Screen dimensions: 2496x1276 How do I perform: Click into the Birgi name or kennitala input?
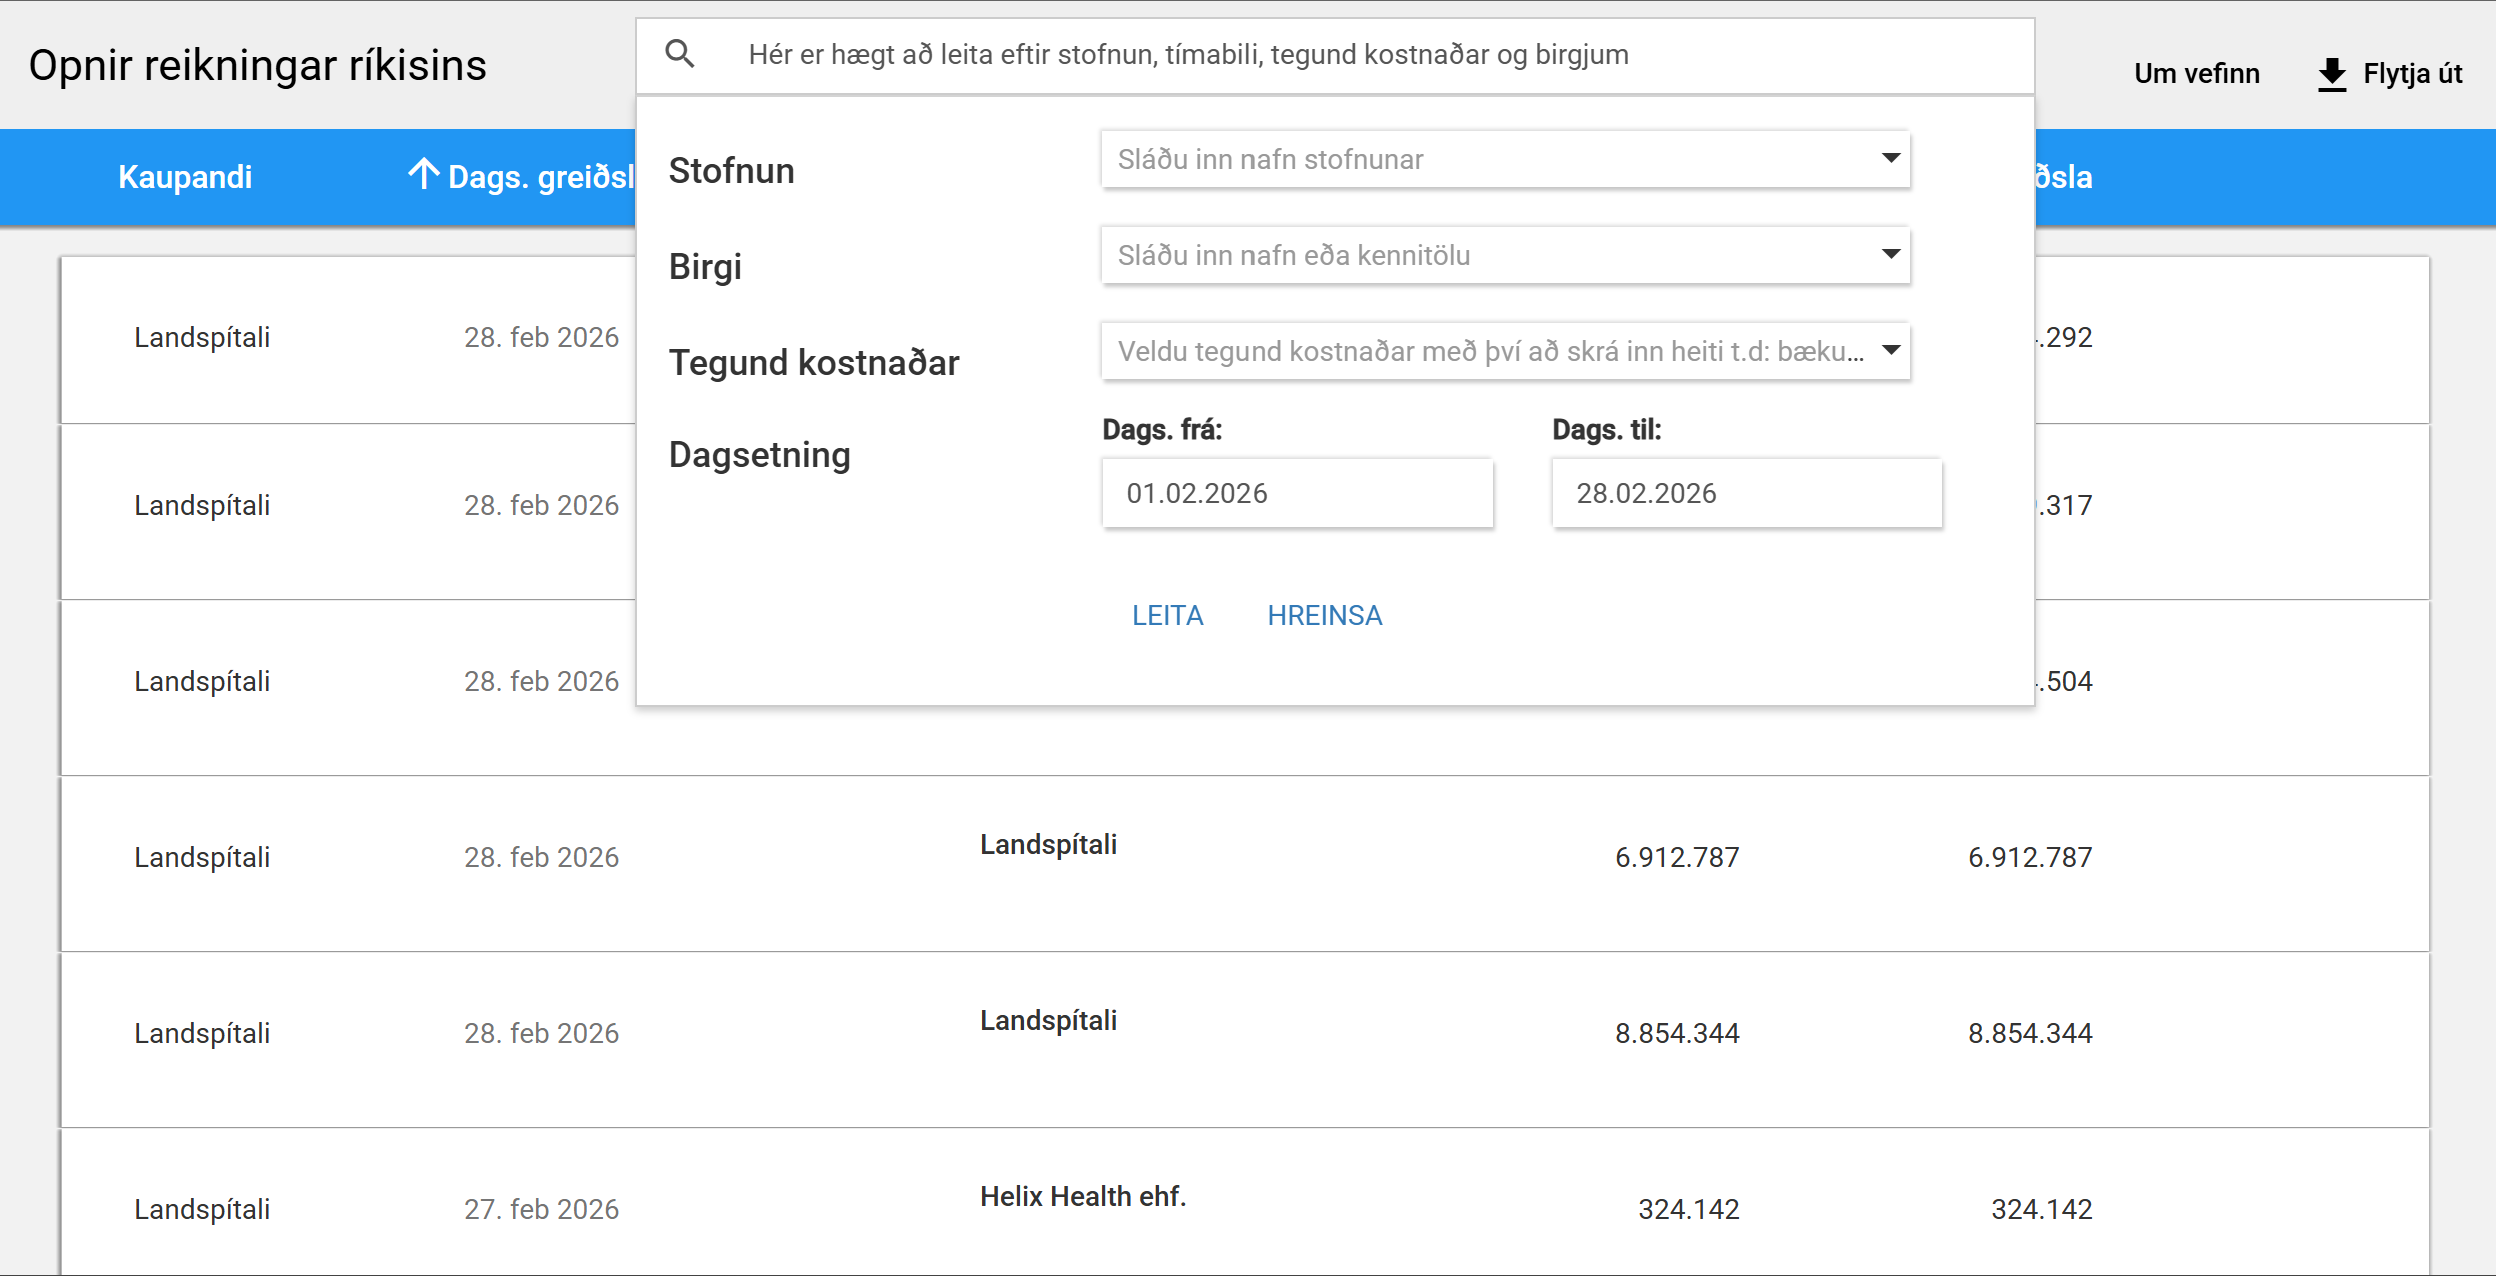pos(1480,255)
